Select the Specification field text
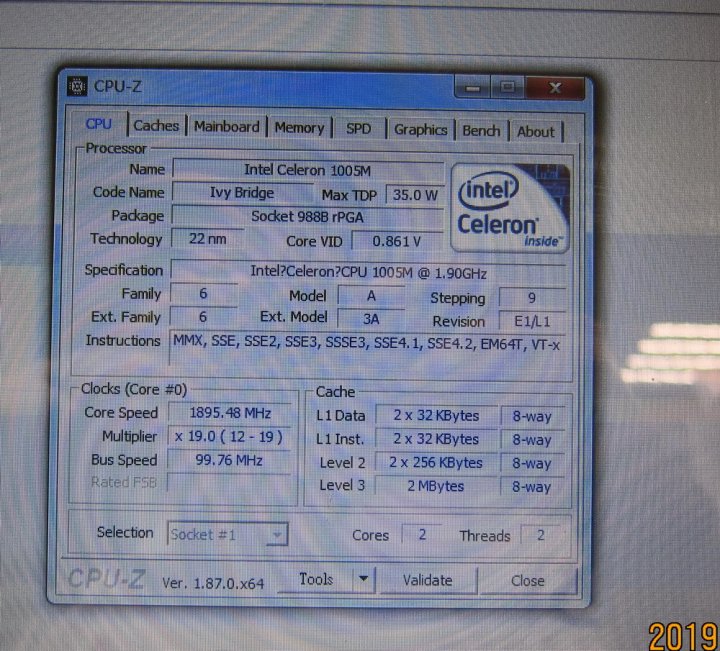Image resolution: width=720 pixels, height=651 pixels. (x=368, y=273)
